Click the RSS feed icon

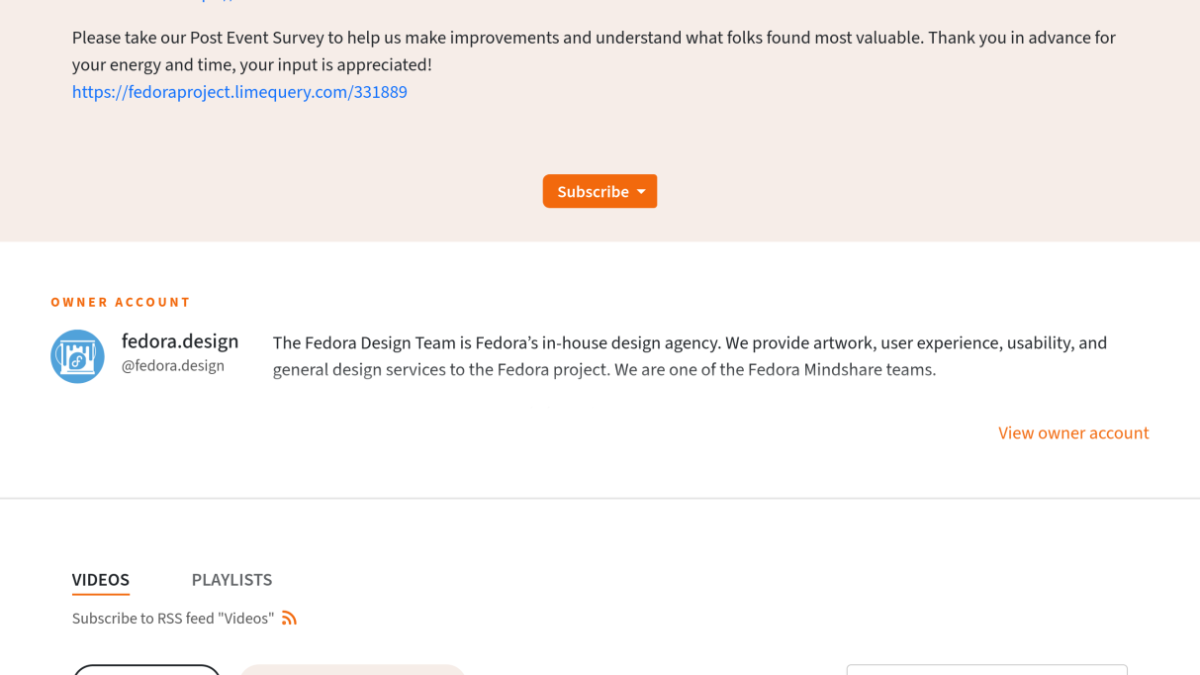point(289,618)
